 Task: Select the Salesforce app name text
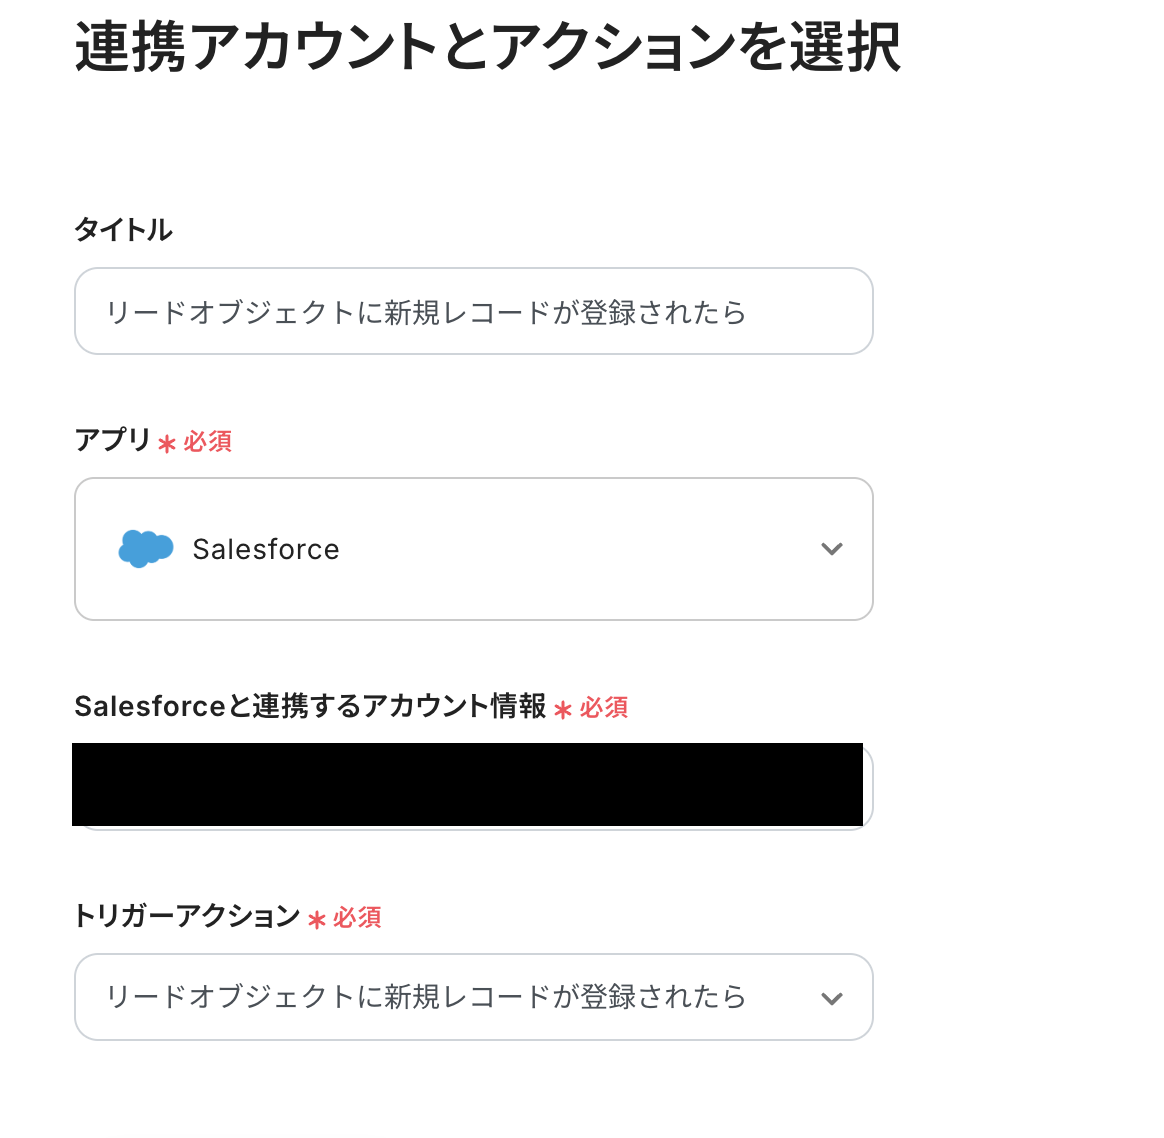point(266,549)
